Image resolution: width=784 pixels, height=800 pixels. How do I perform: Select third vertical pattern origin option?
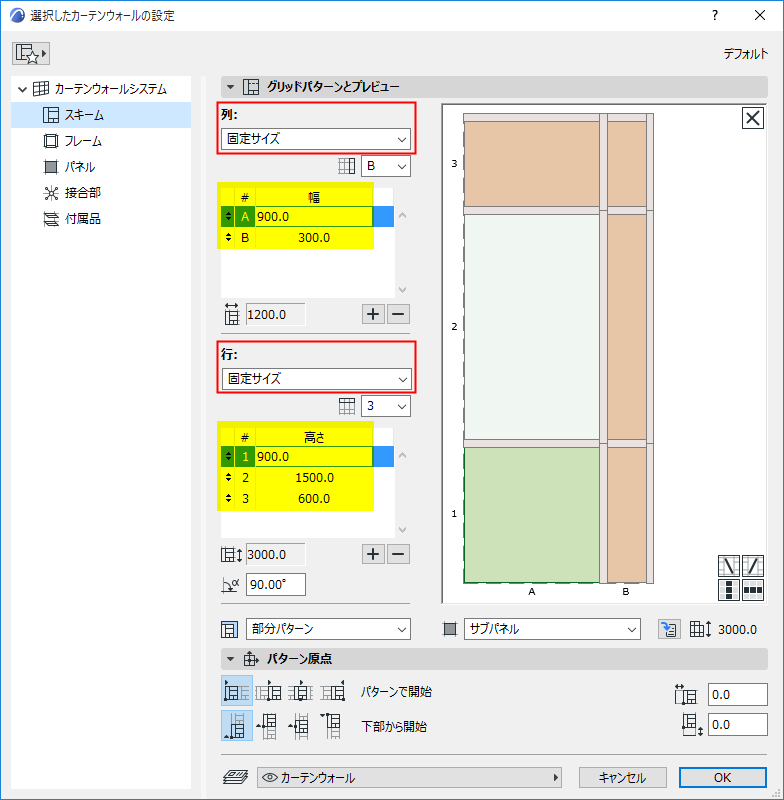299,726
